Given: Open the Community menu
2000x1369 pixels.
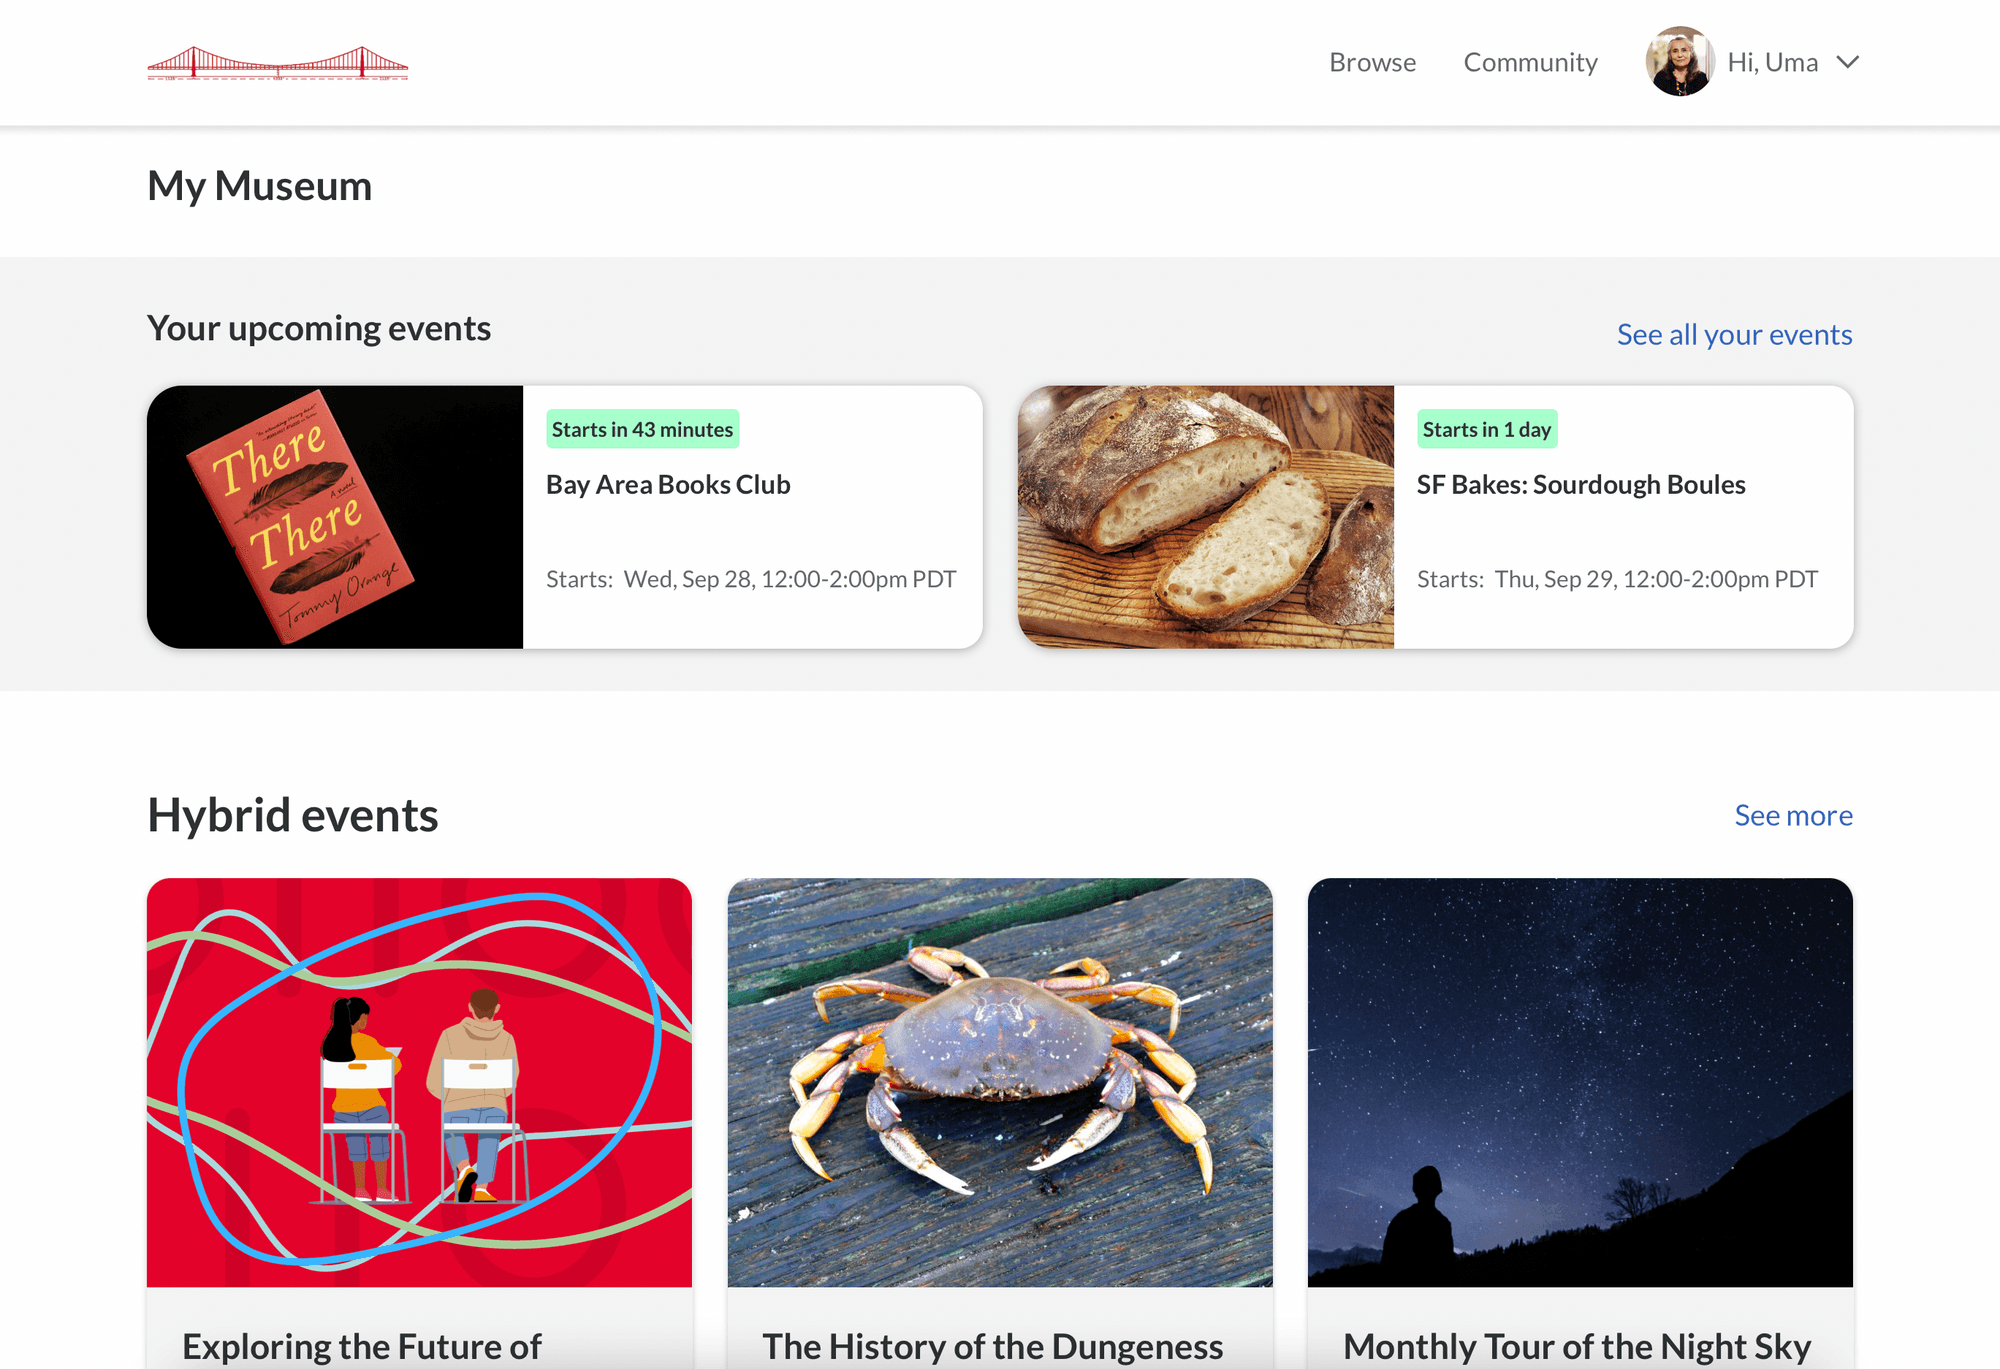Looking at the screenshot, I should point(1530,62).
